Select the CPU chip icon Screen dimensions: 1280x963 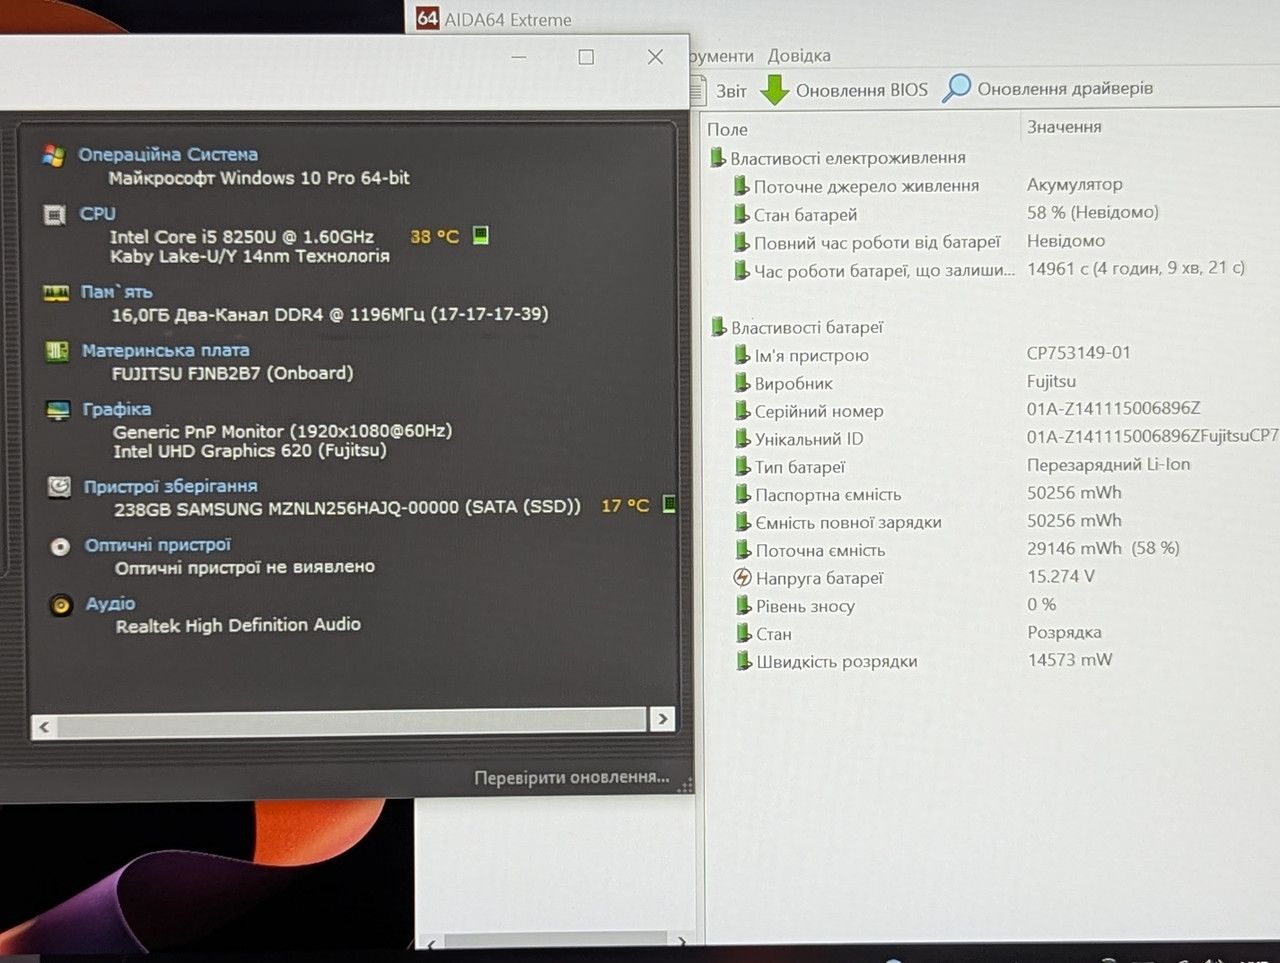click(55, 214)
